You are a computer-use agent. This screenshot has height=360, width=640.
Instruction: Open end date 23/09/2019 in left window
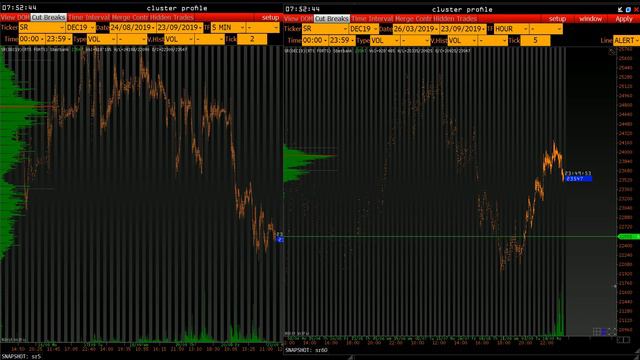coord(180,27)
